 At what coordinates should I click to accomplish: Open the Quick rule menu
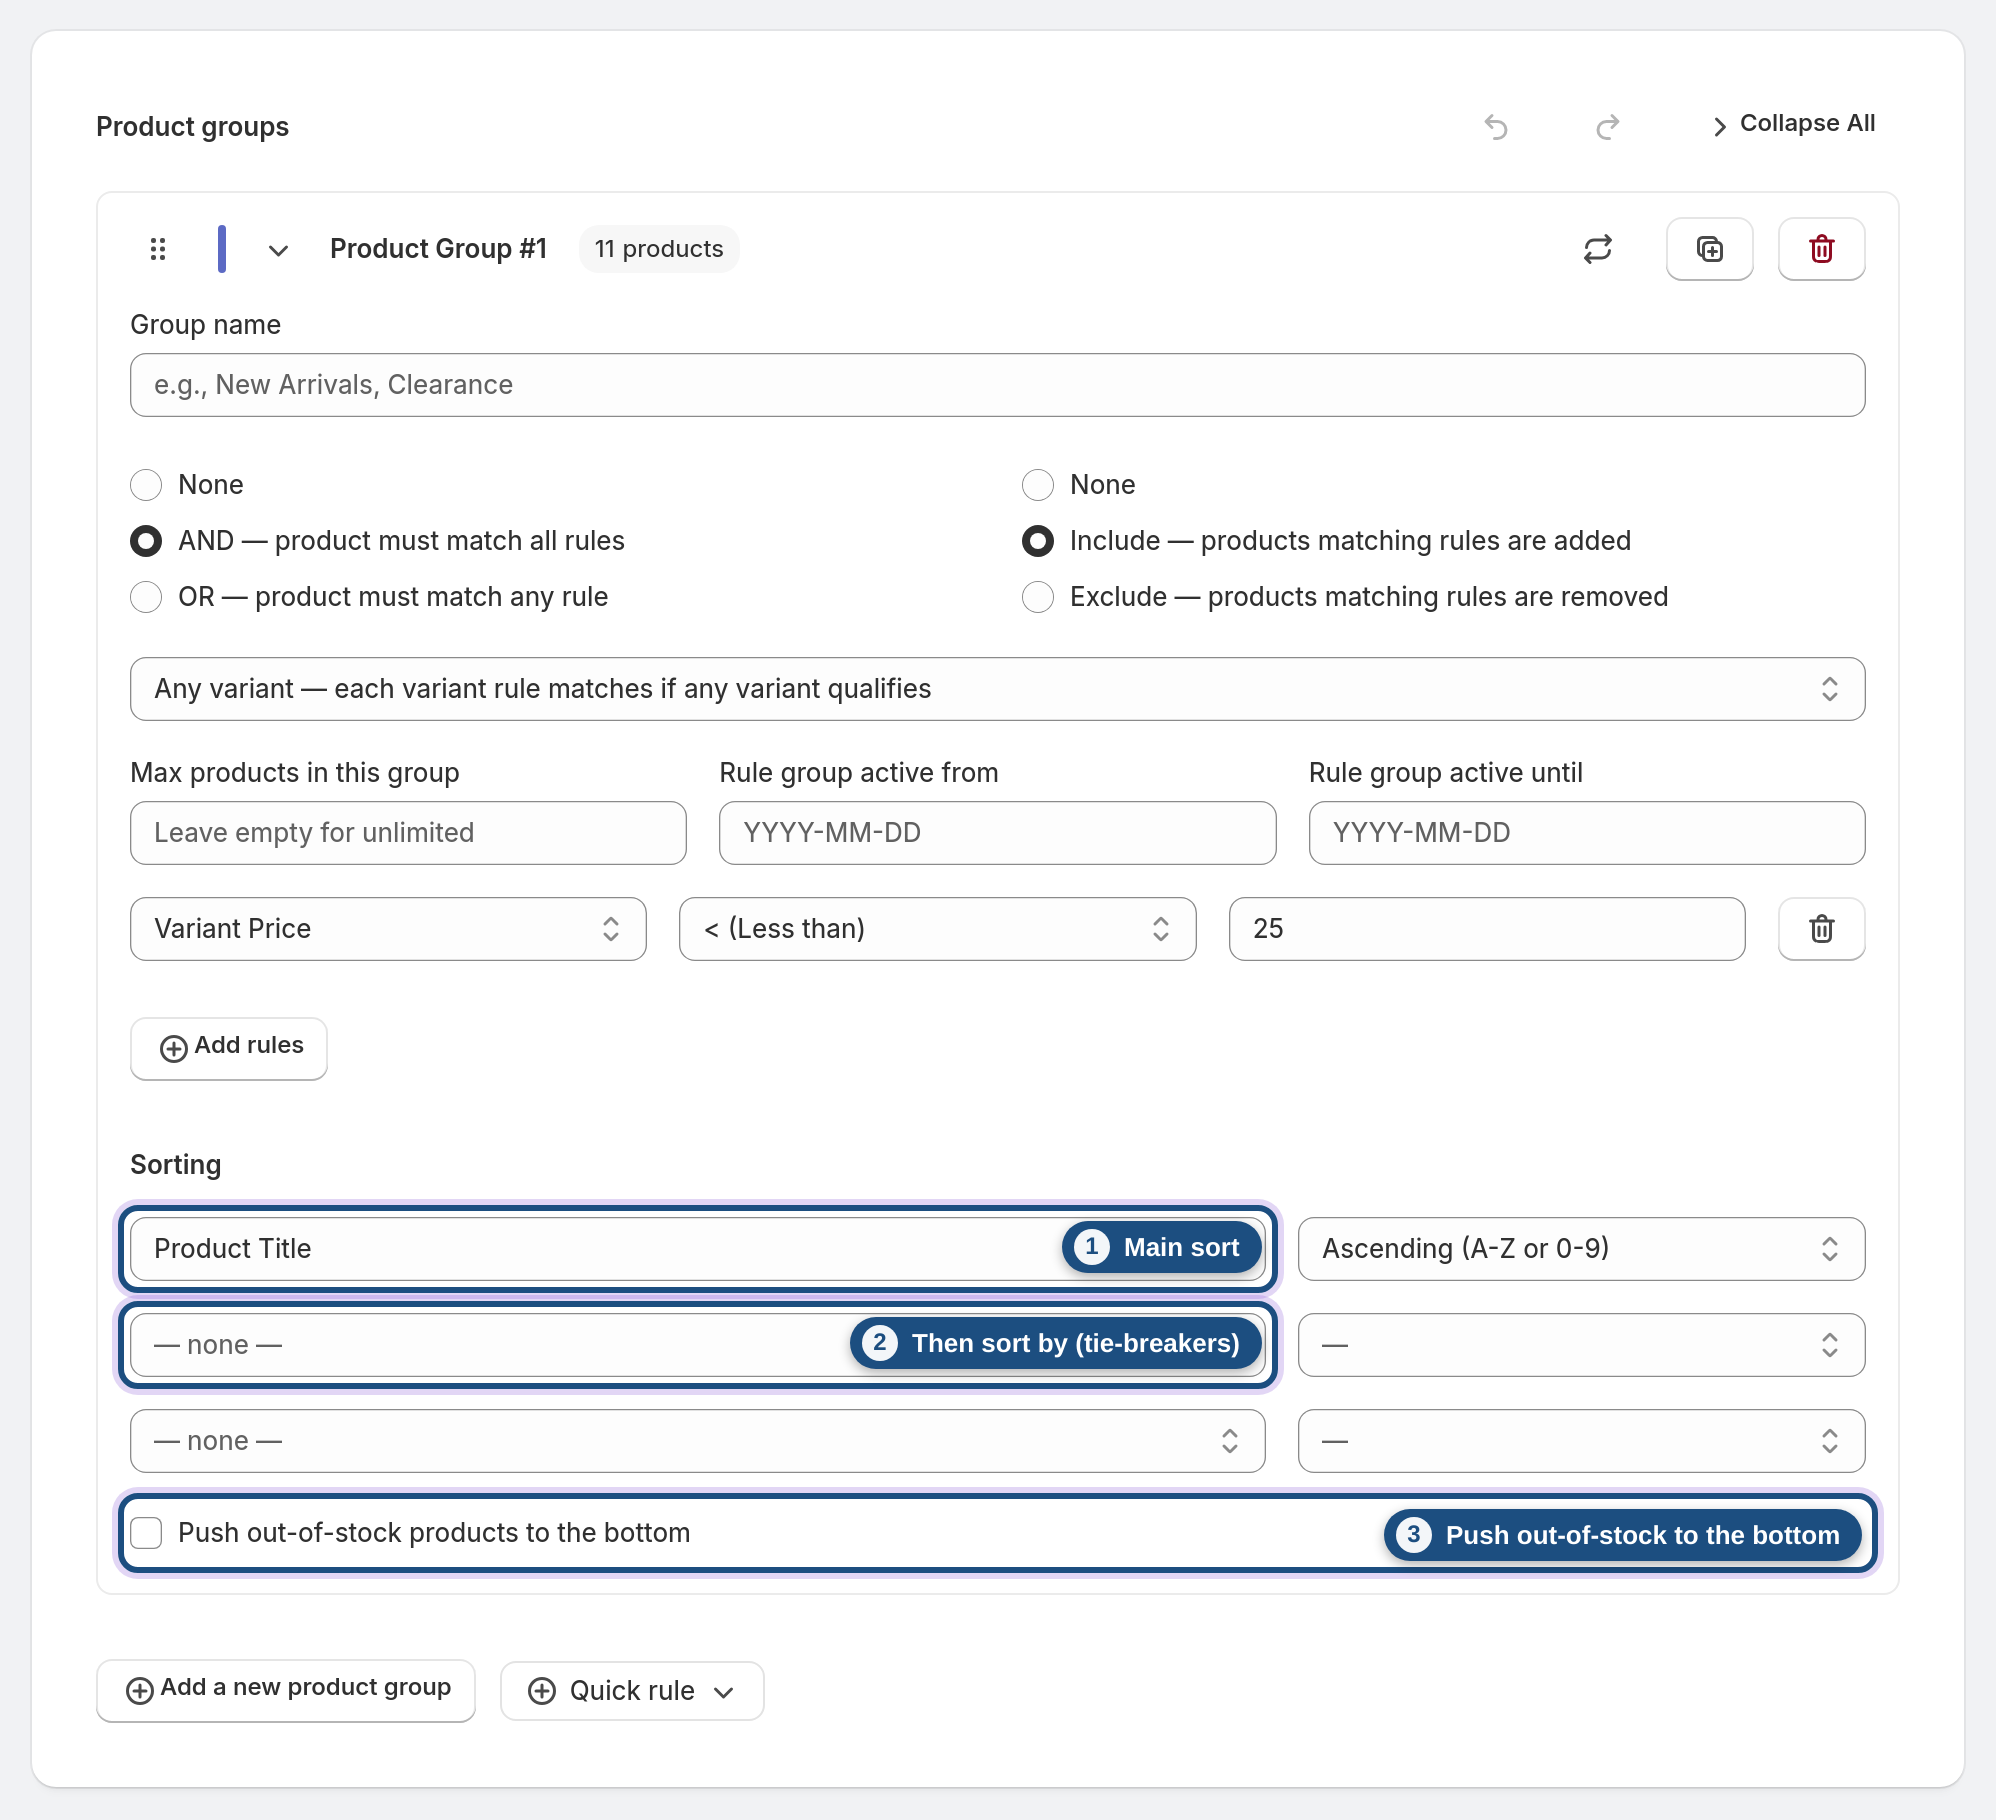point(632,1691)
